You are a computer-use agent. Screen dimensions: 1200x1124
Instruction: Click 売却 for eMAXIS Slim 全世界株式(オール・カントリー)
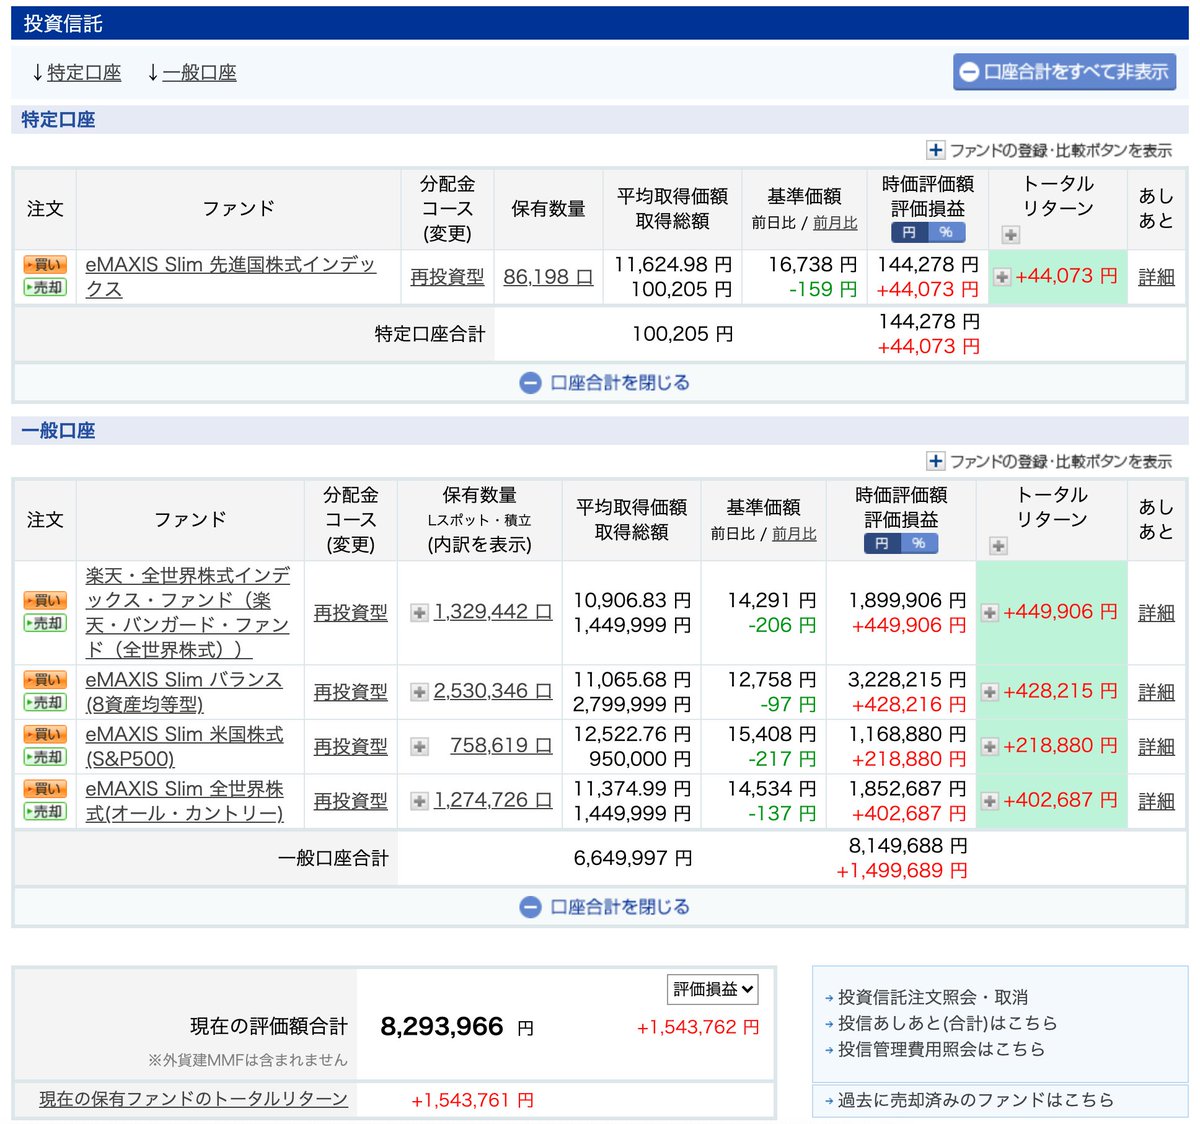(45, 812)
